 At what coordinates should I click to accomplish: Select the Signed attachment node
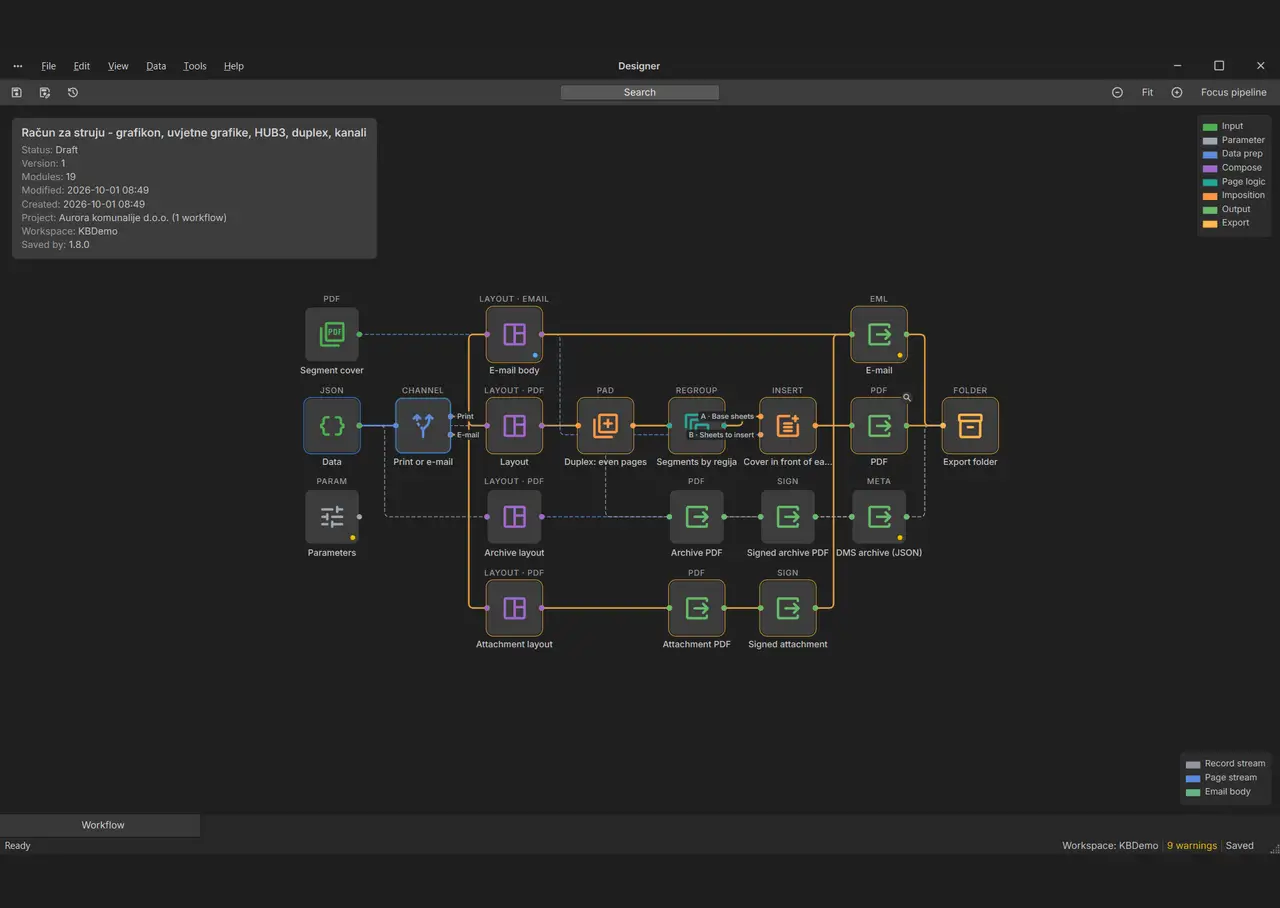[788, 608]
